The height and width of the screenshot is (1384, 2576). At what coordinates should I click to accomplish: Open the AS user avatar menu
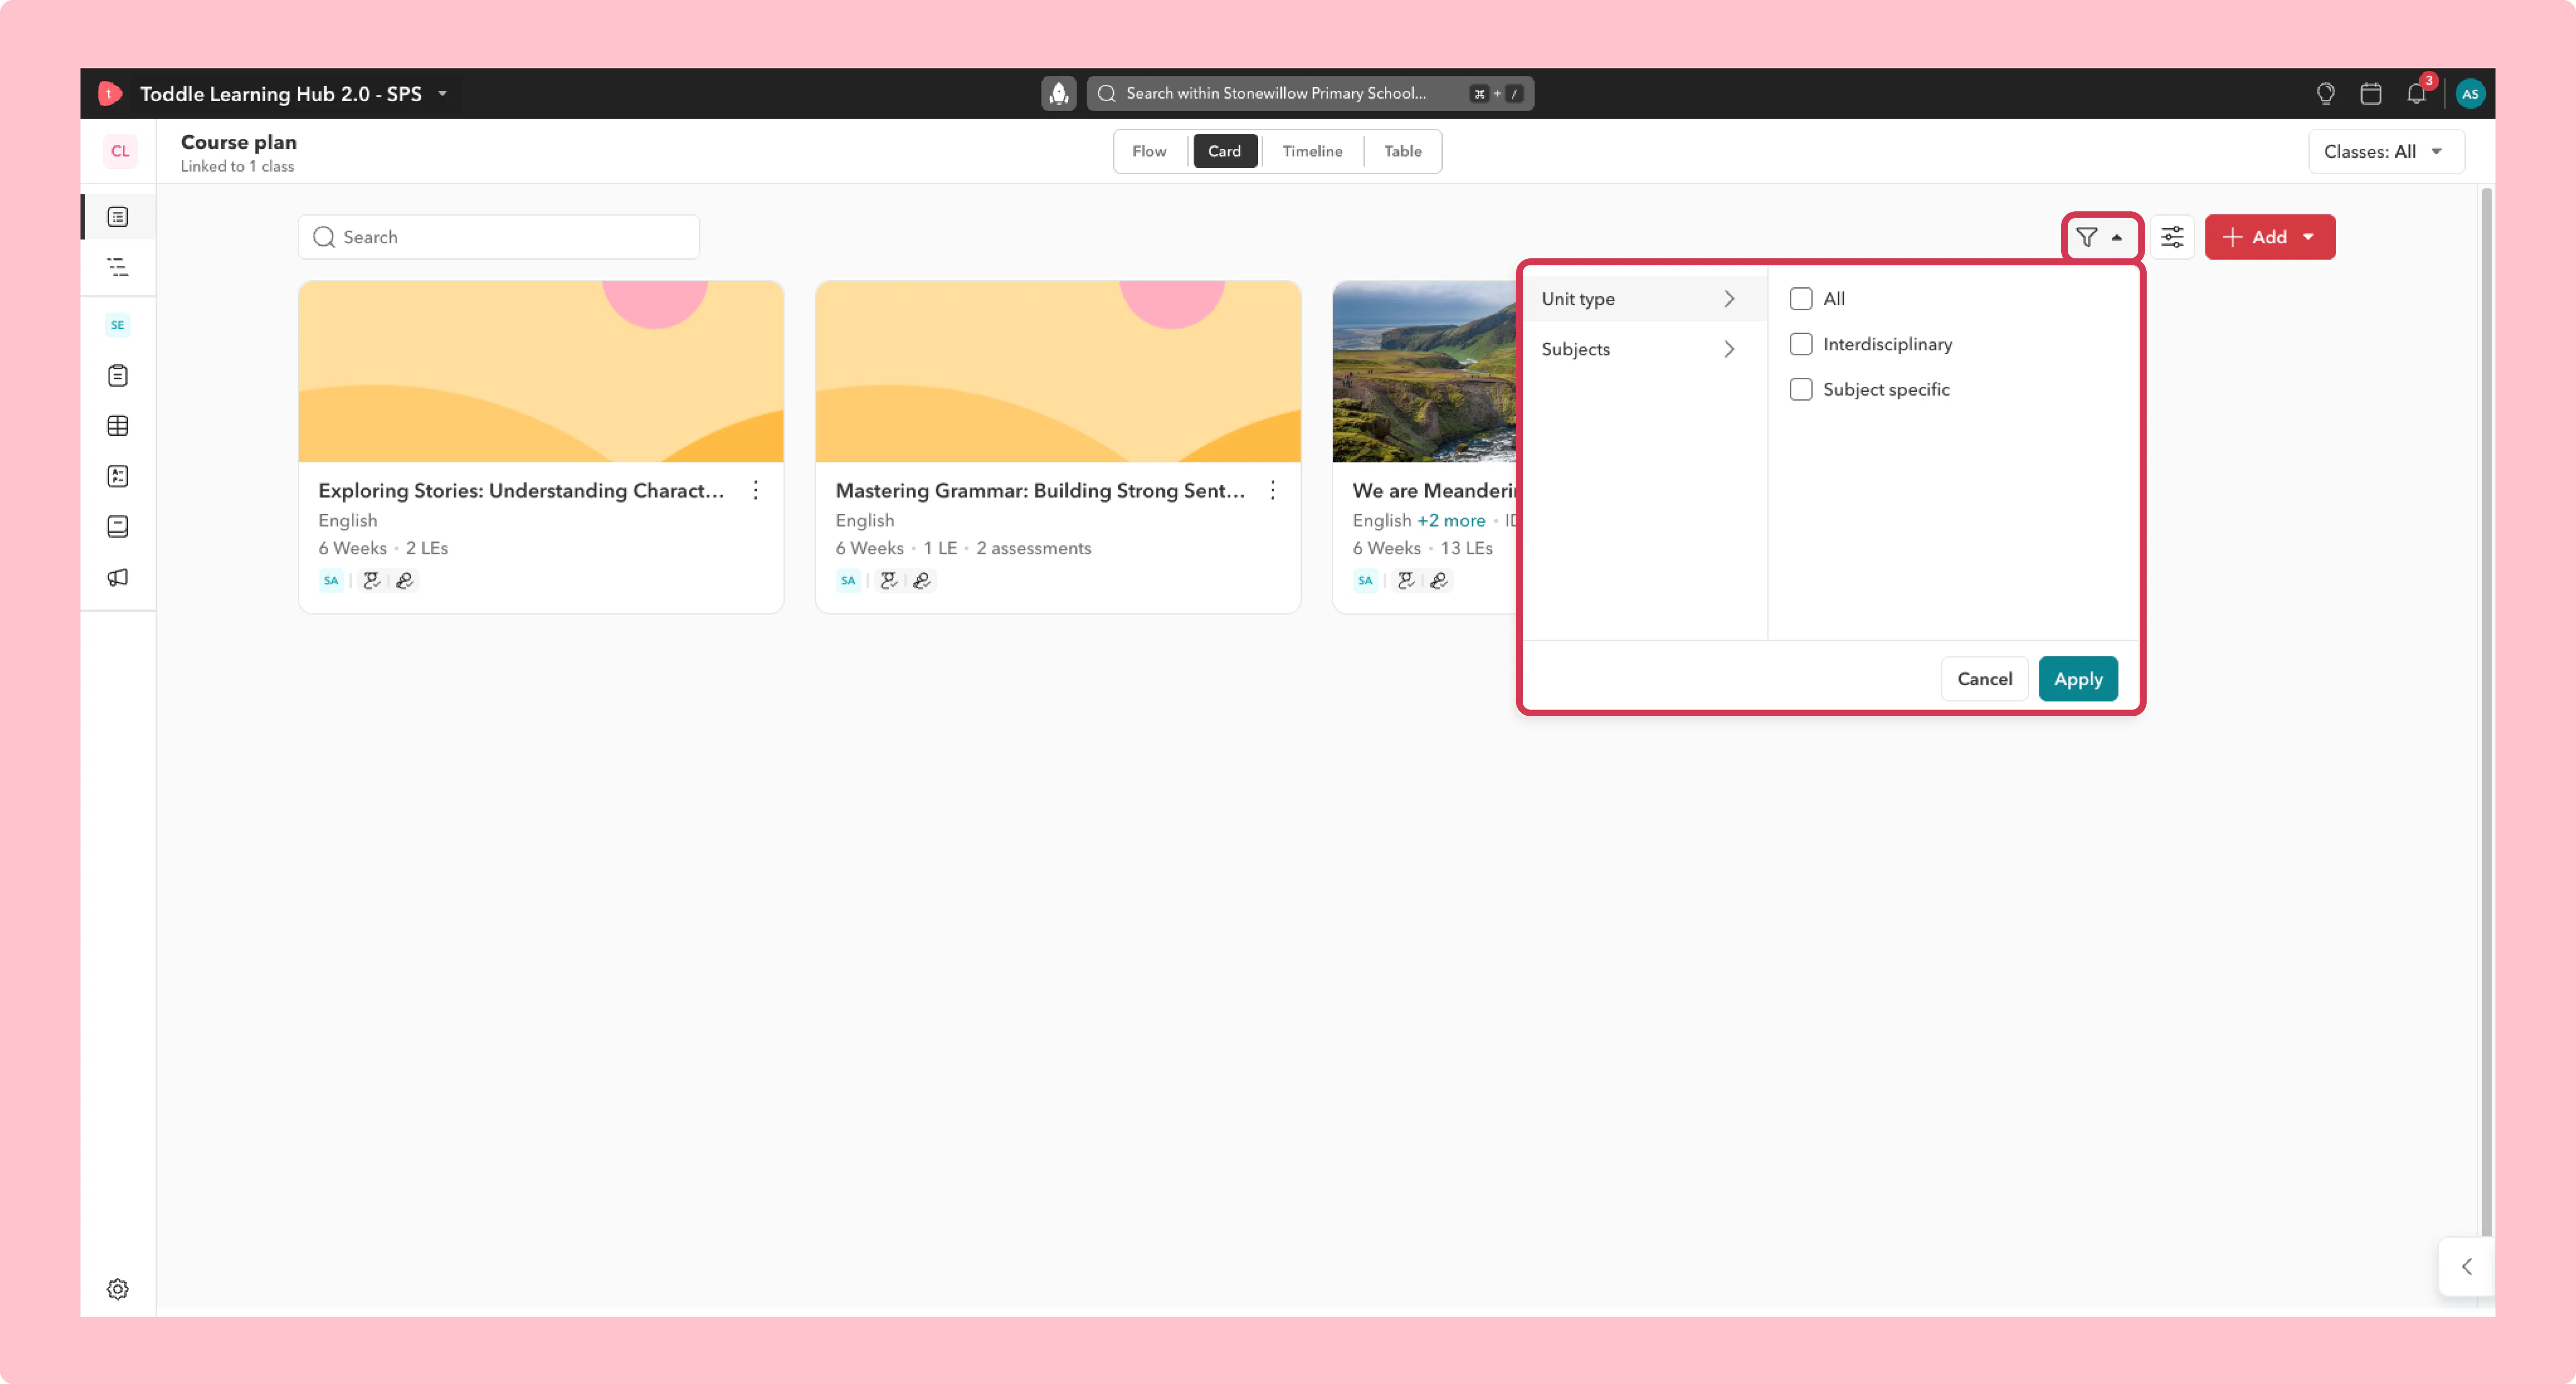(2470, 93)
